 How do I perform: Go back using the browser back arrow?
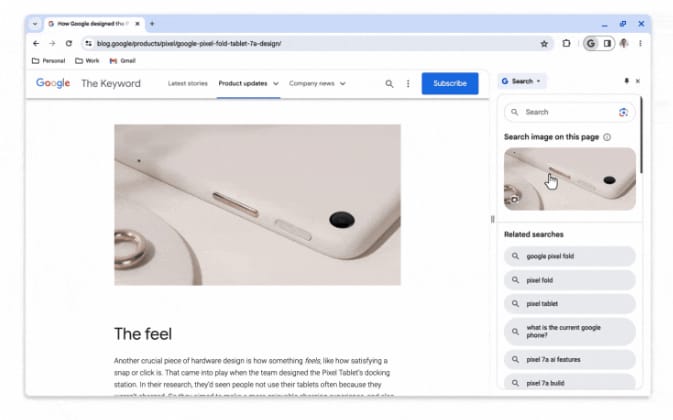(36, 43)
